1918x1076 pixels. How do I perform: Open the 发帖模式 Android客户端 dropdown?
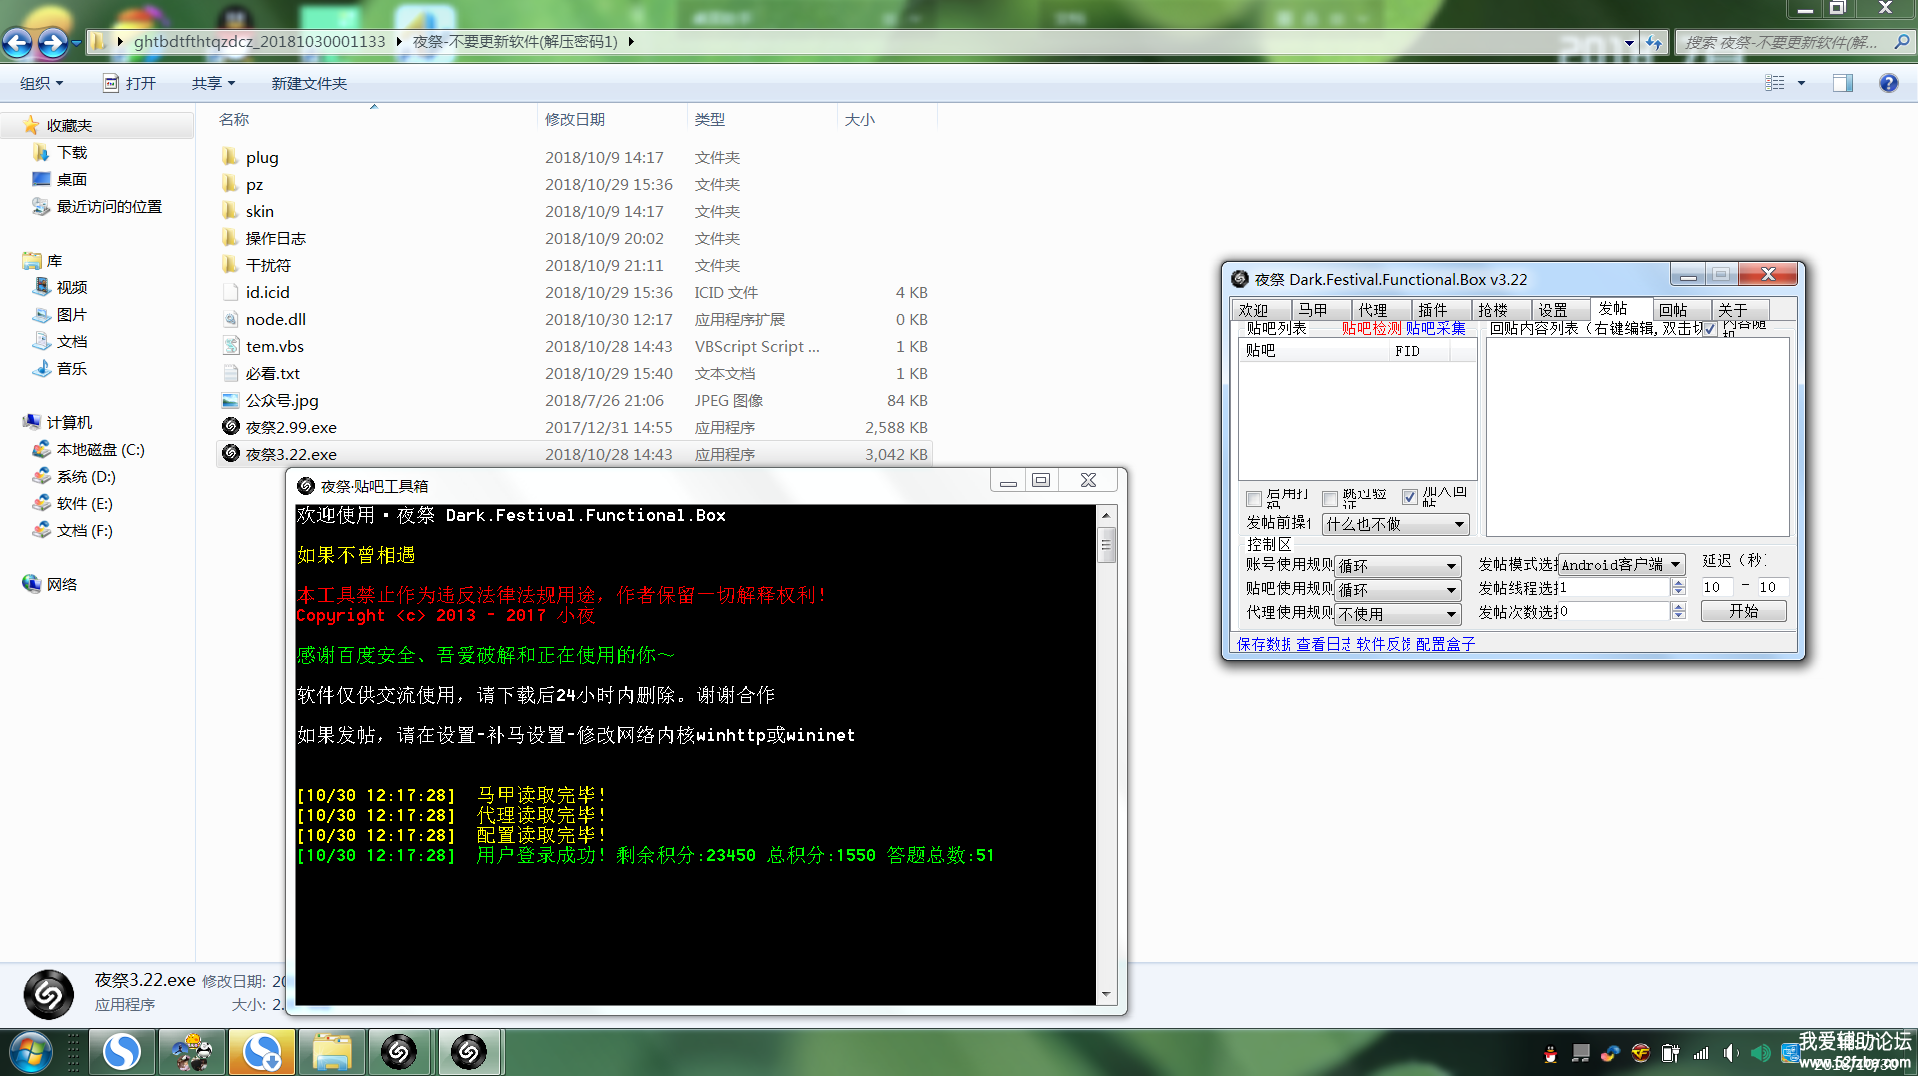tap(1622, 565)
